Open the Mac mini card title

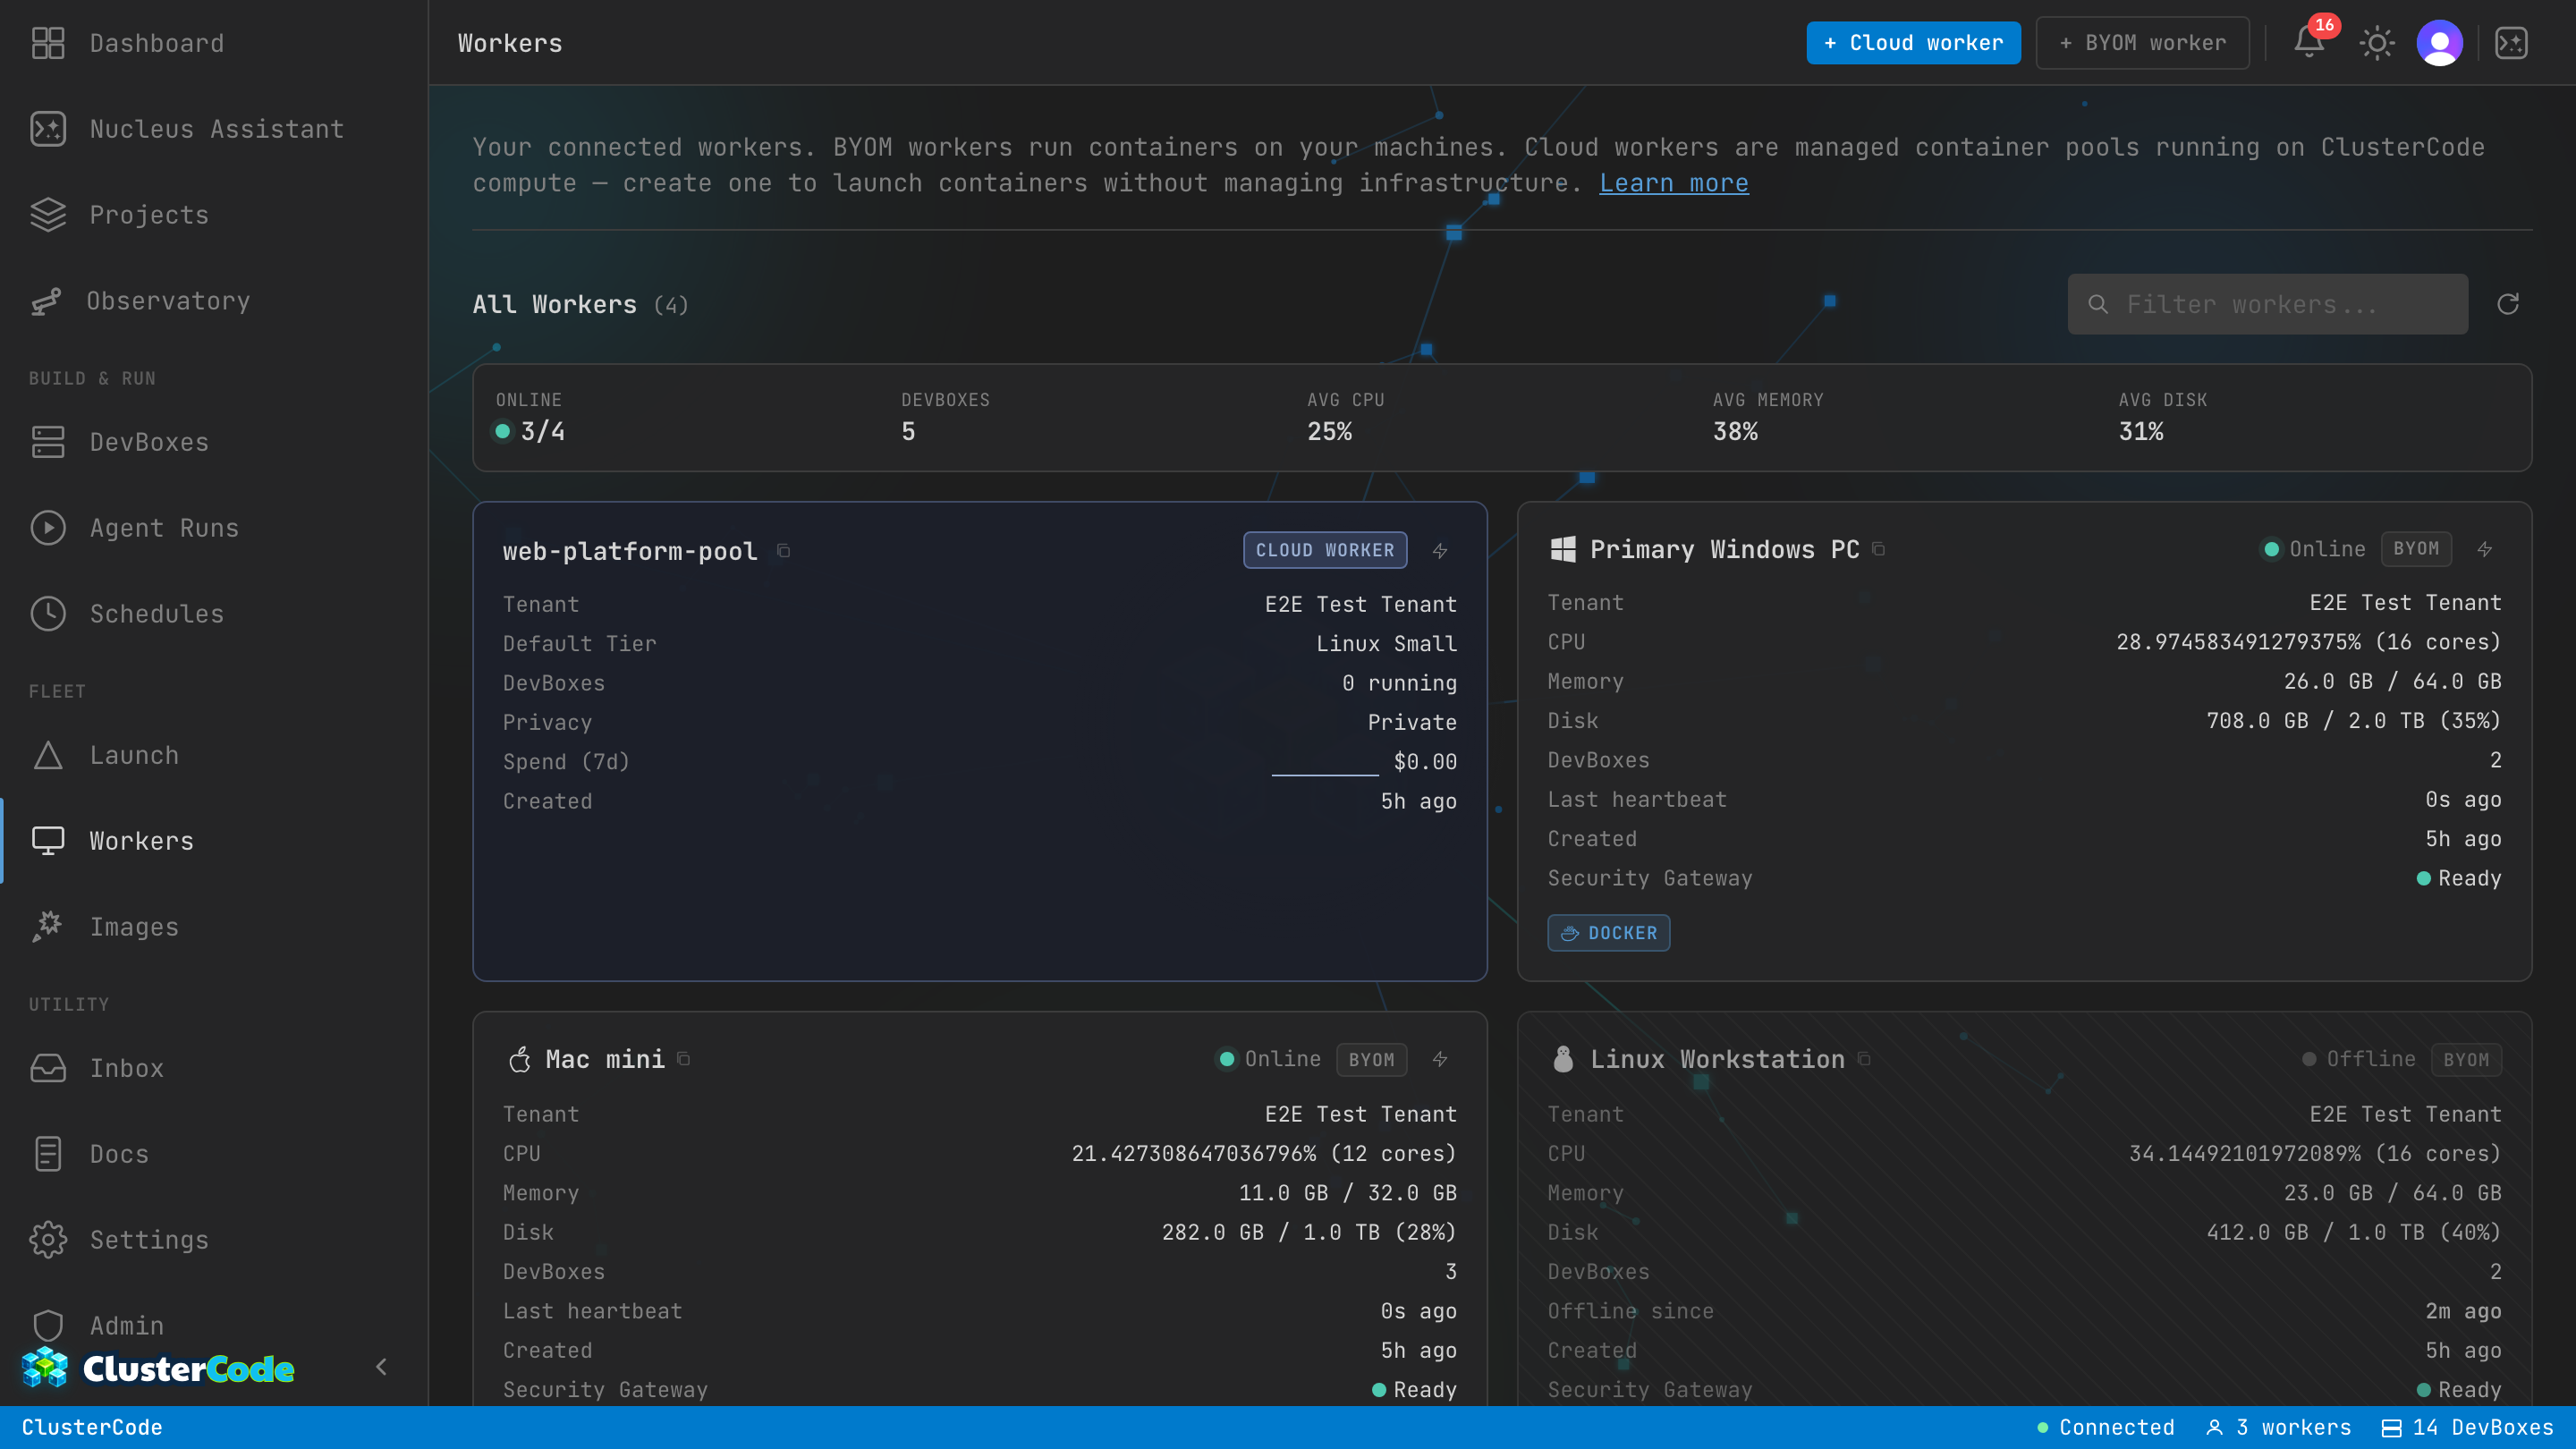(605, 1059)
